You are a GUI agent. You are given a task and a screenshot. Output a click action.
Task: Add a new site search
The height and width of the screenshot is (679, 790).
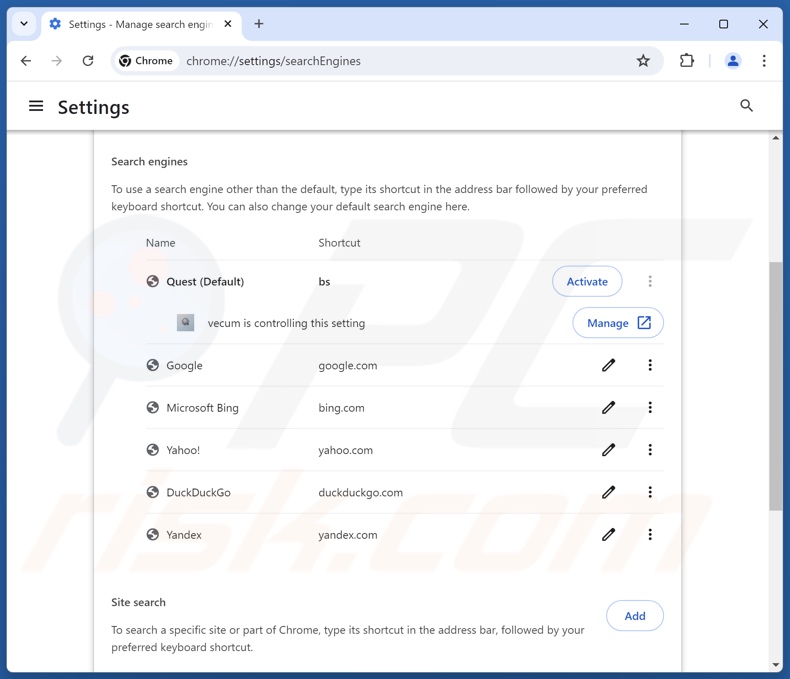click(635, 616)
